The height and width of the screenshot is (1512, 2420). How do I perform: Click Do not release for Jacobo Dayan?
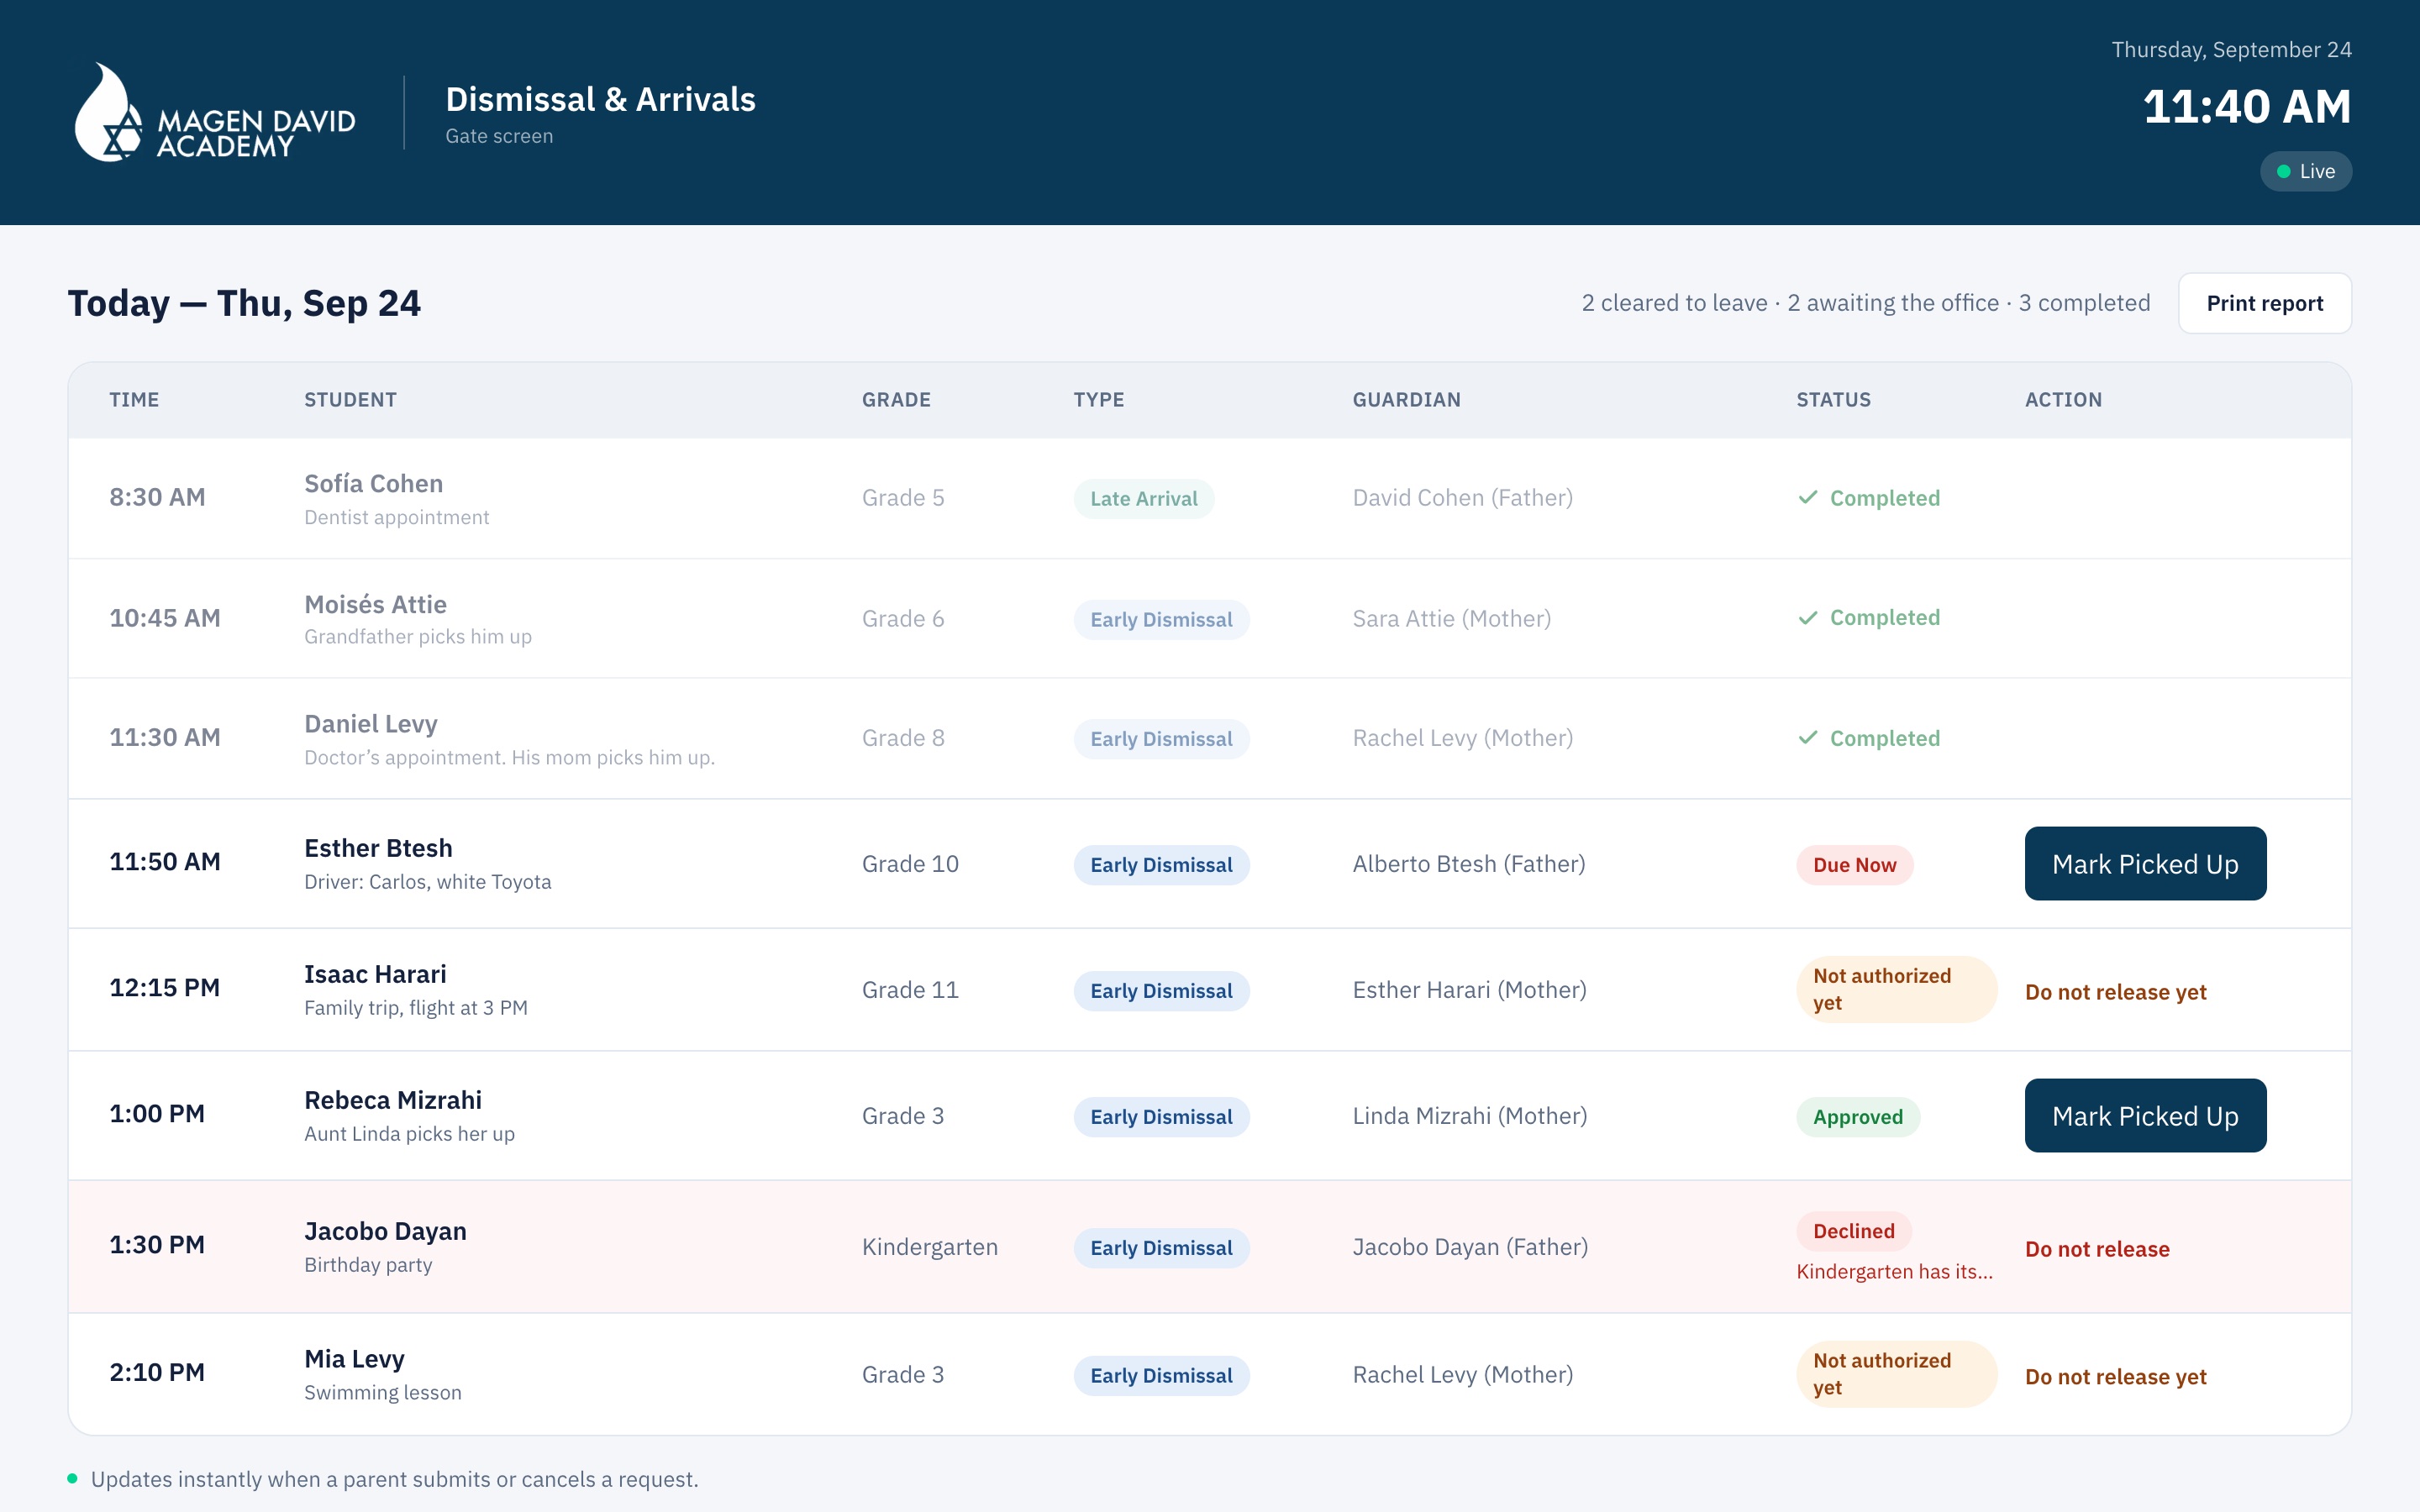[2097, 1249]
